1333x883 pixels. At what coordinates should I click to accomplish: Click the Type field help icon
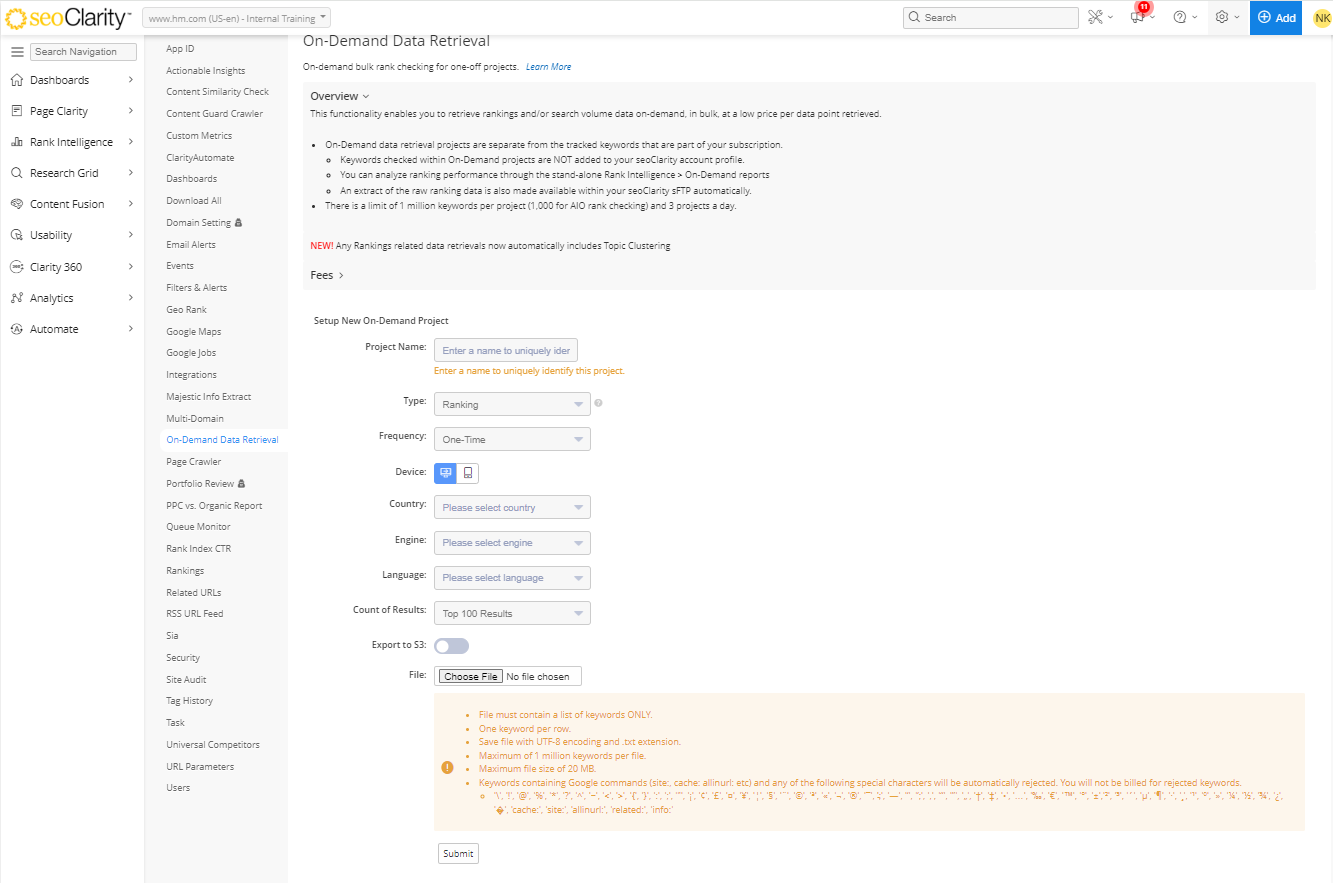click(598, 404)
